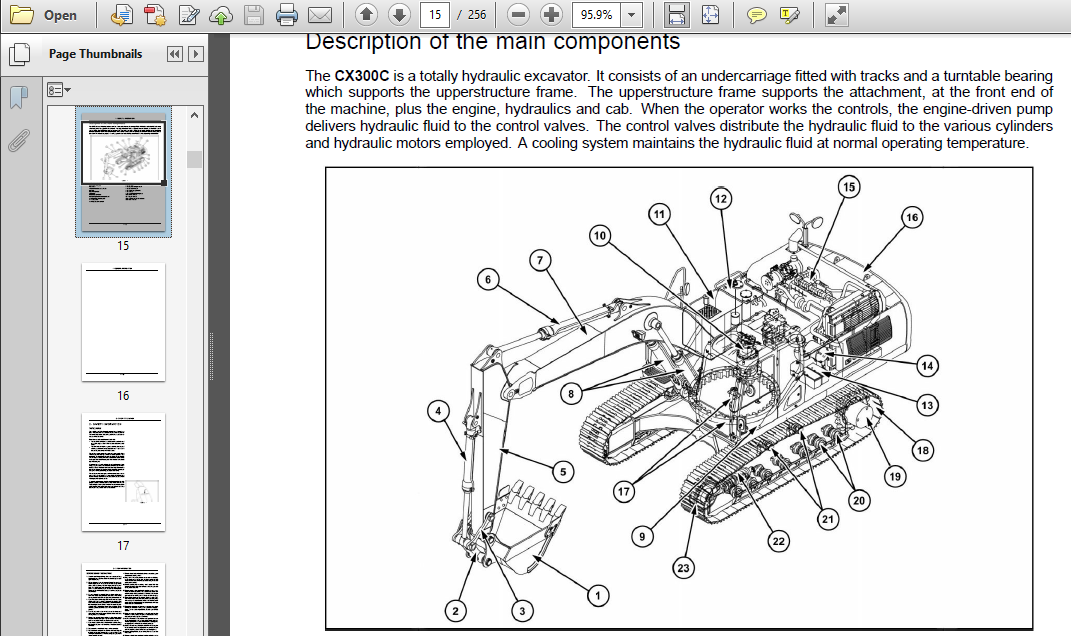Click the Page Thumbnails panel title

coord(96,54)
